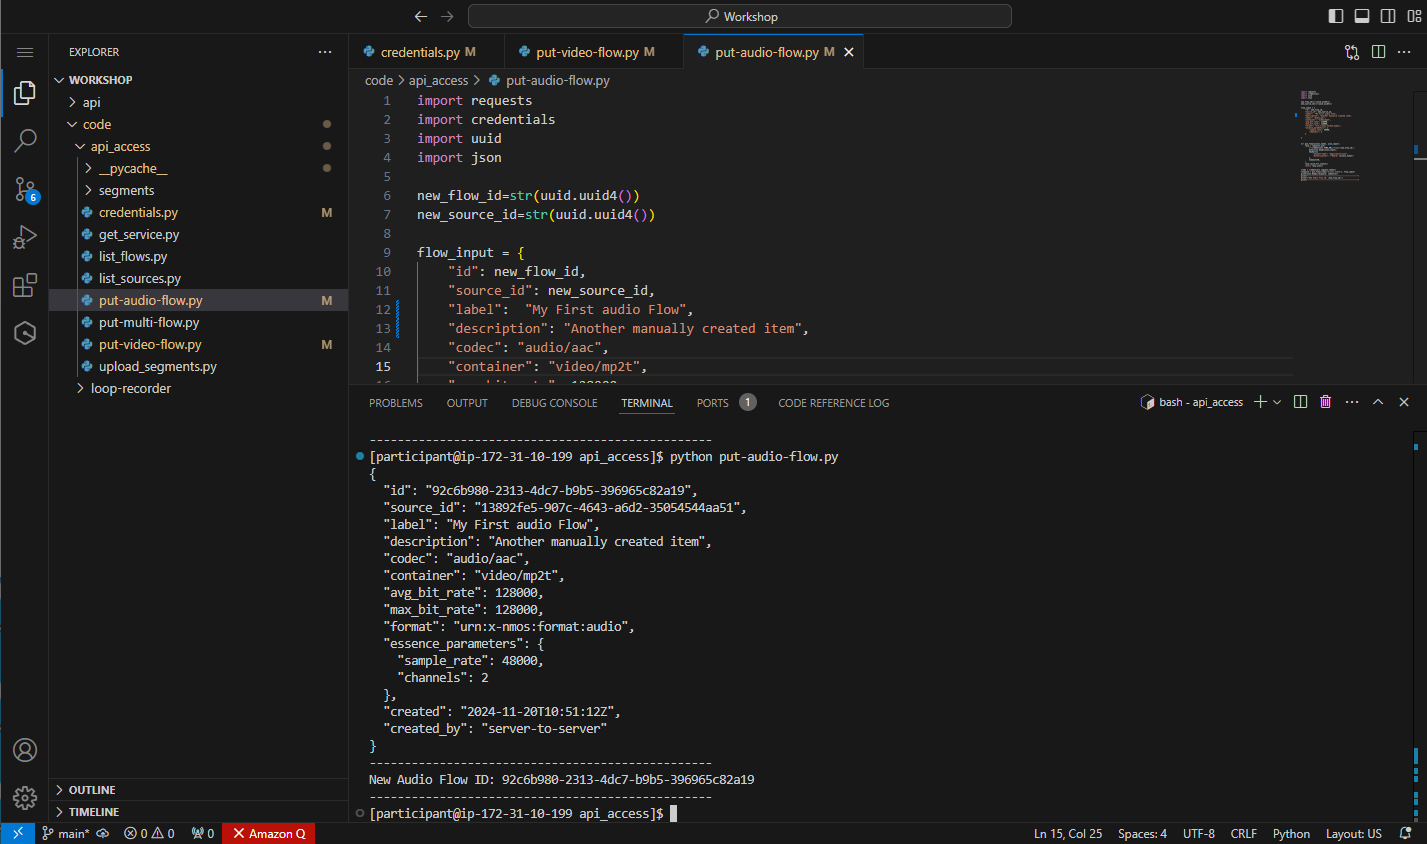Click the main* git branch indicator
Viewport: 1427px width, 844px height.
tap(65, 833)
